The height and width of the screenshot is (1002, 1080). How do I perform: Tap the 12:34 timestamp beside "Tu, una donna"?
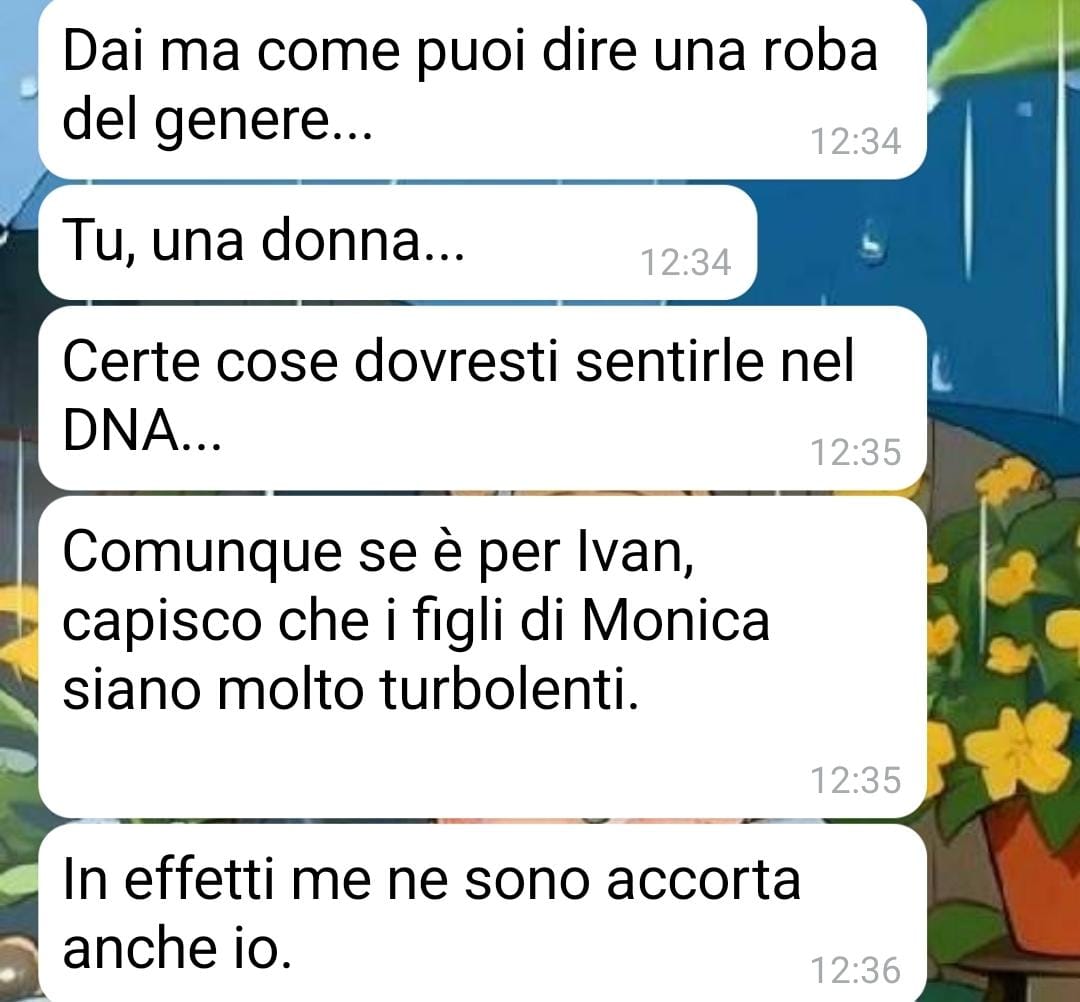coord(685,263)
